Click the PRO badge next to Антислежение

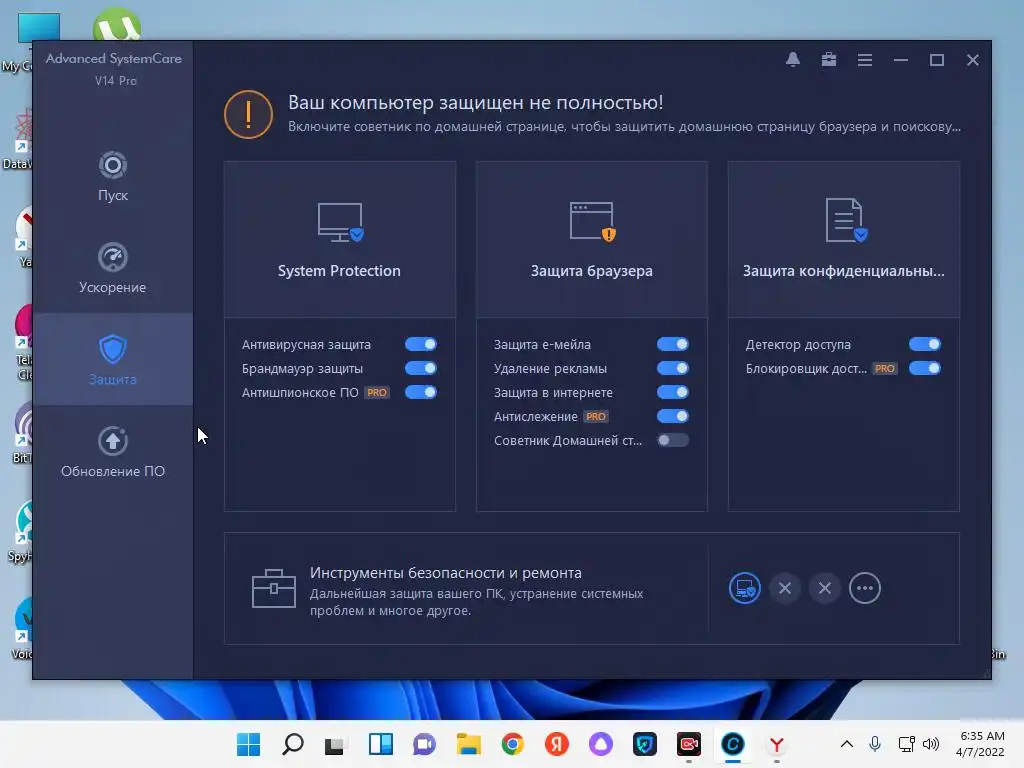coord(596,417)
